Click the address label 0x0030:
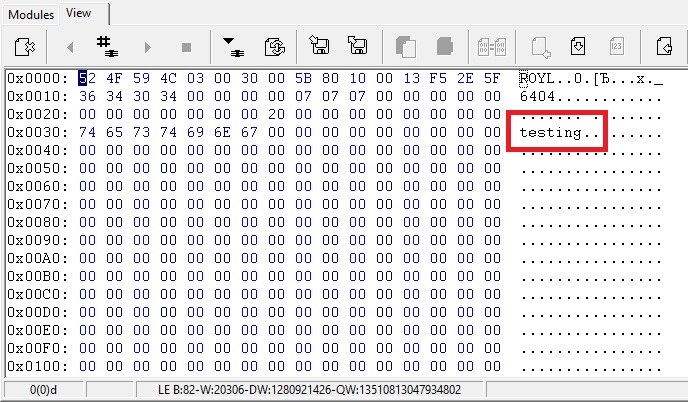The image size is (688, 402). (38, 133)
